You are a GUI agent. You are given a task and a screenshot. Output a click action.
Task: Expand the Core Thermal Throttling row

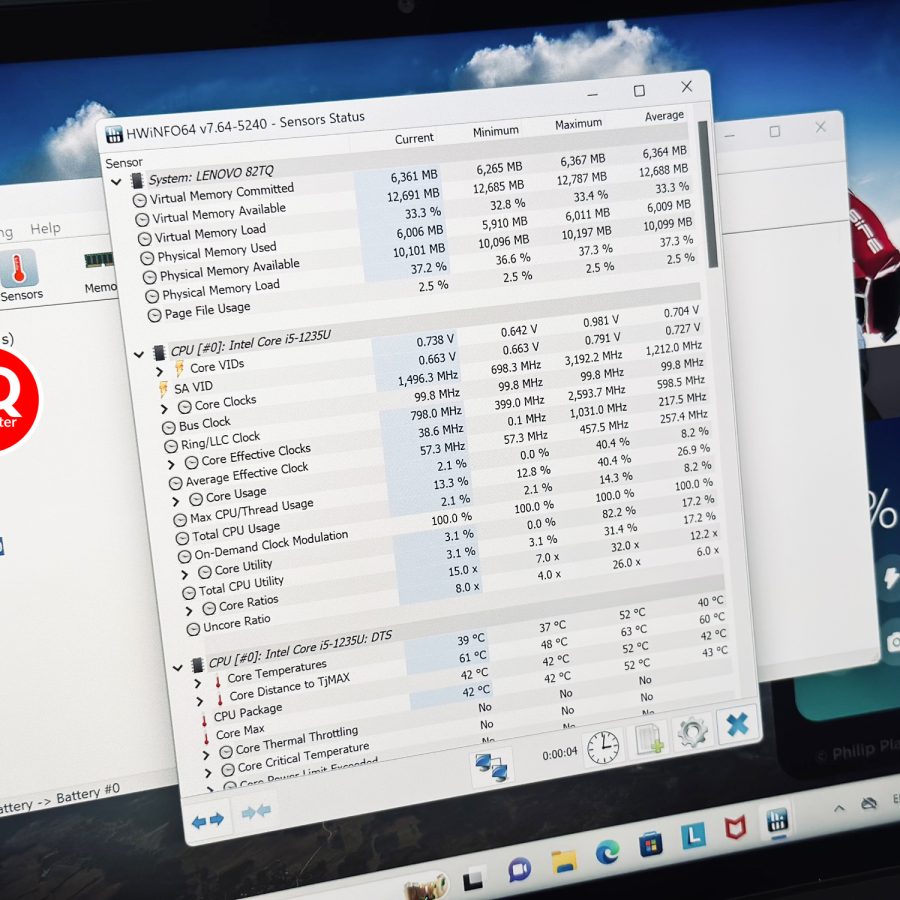207,755
